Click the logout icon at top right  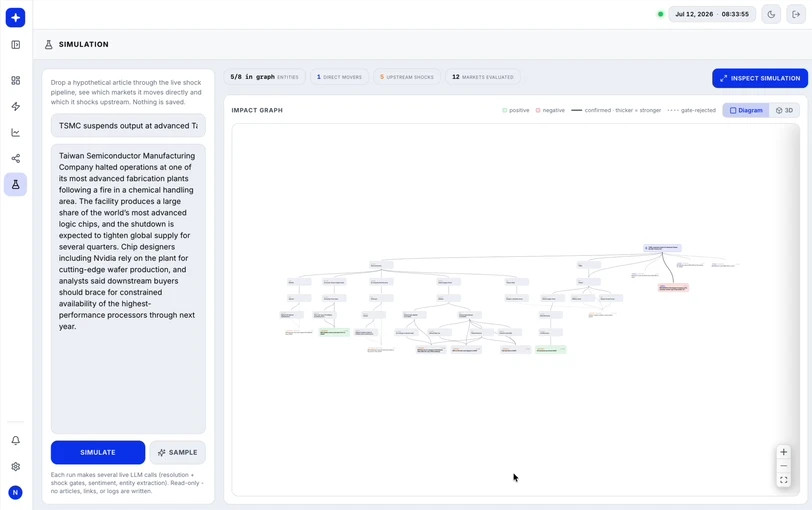tap(796, 14)
